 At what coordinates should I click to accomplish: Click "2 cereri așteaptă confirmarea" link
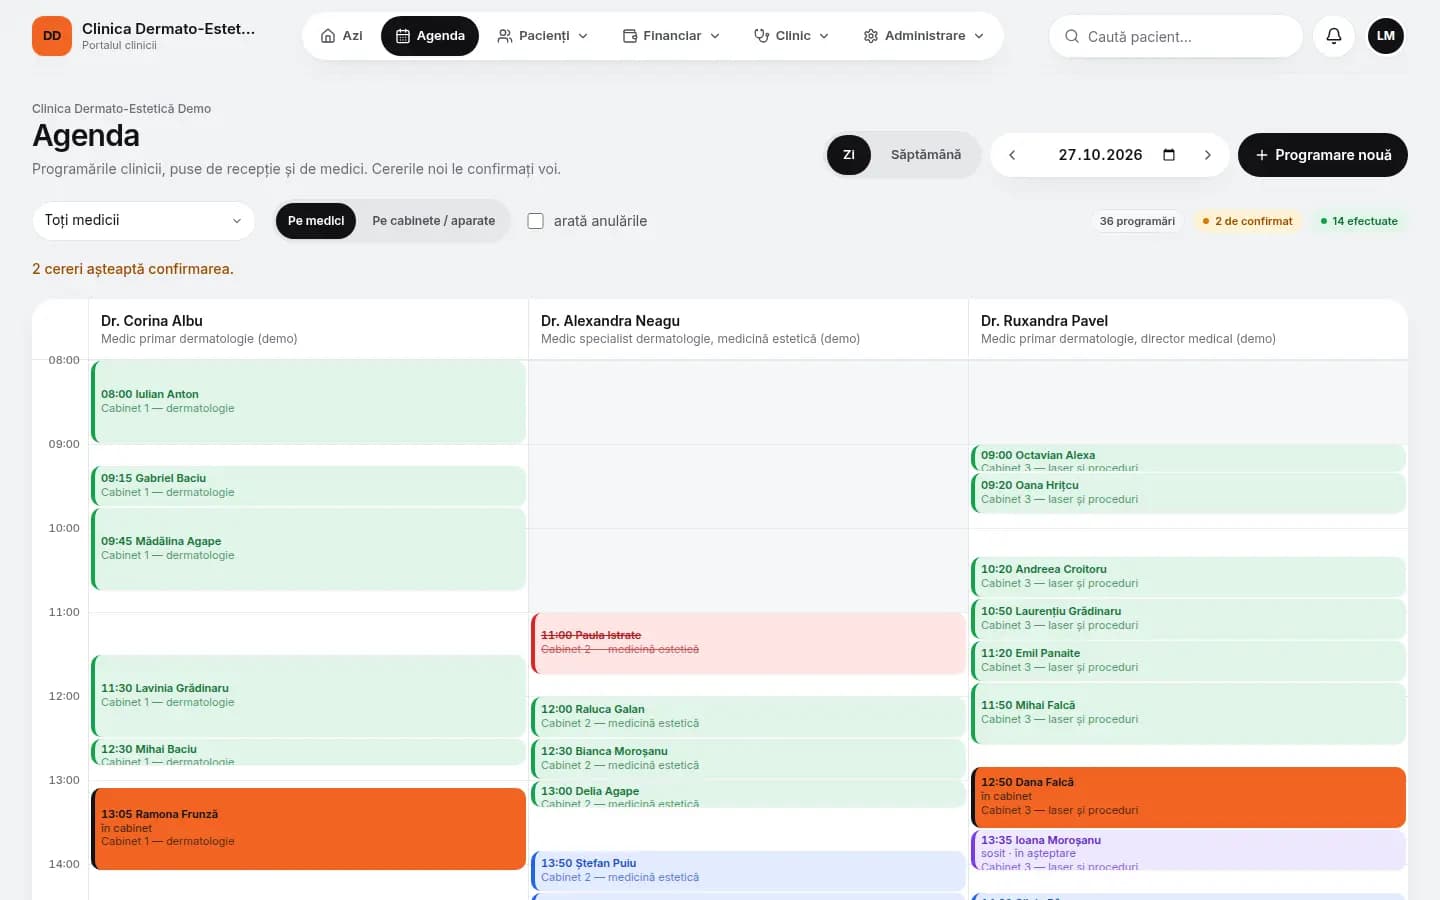tap(133, 269)
